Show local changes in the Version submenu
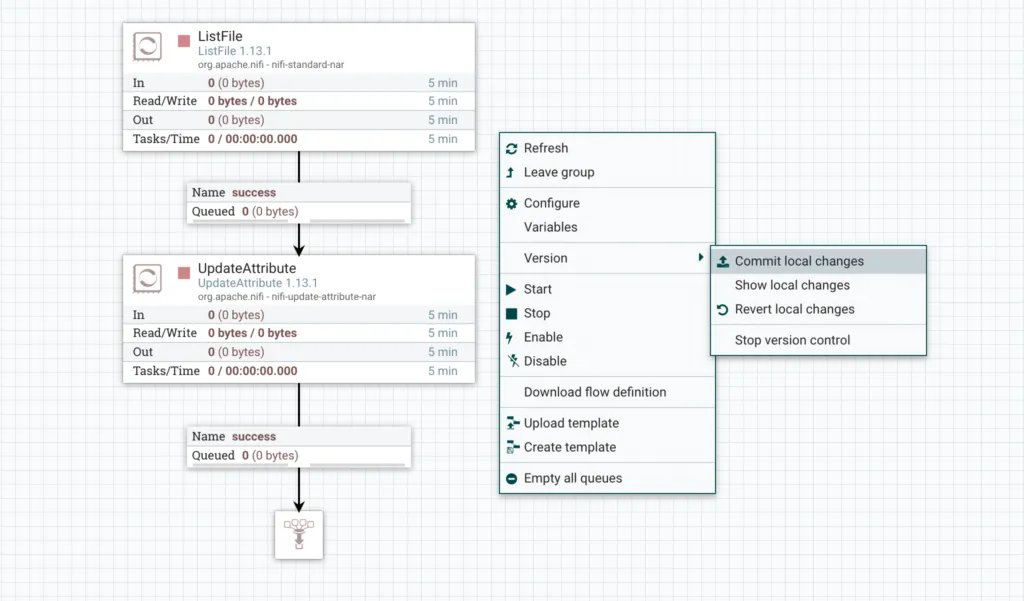 click(792, 285)
